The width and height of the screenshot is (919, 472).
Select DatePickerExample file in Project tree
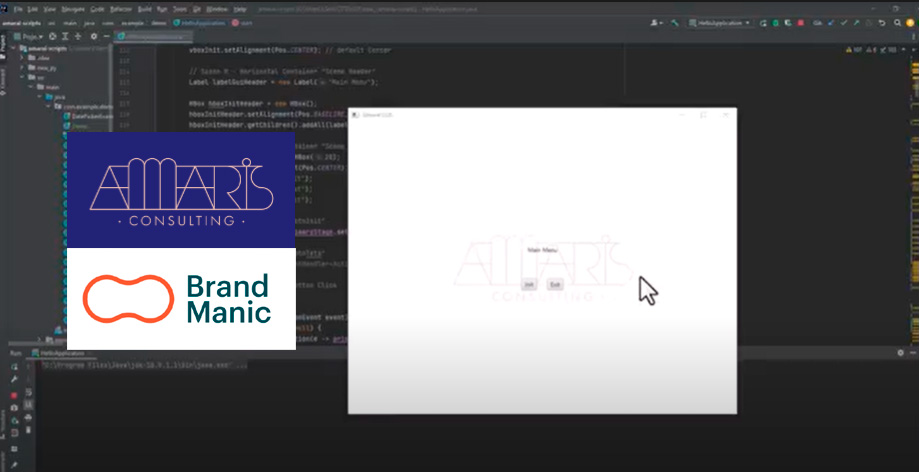(x=88, y=116)
